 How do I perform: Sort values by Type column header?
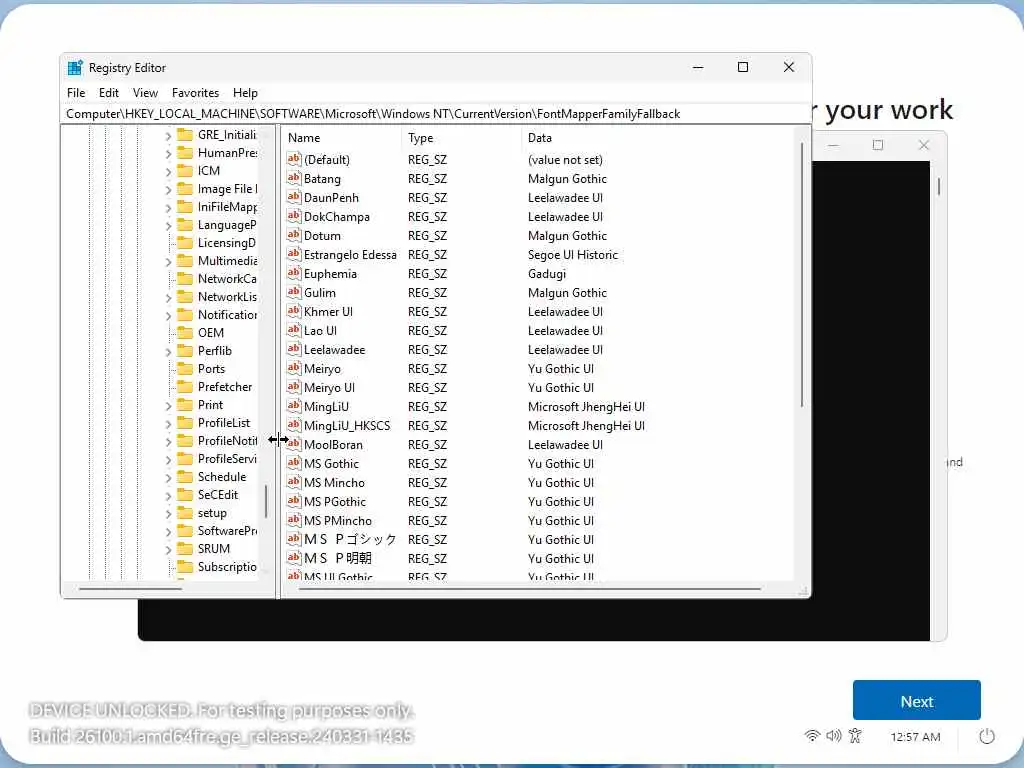click(462, 138)
